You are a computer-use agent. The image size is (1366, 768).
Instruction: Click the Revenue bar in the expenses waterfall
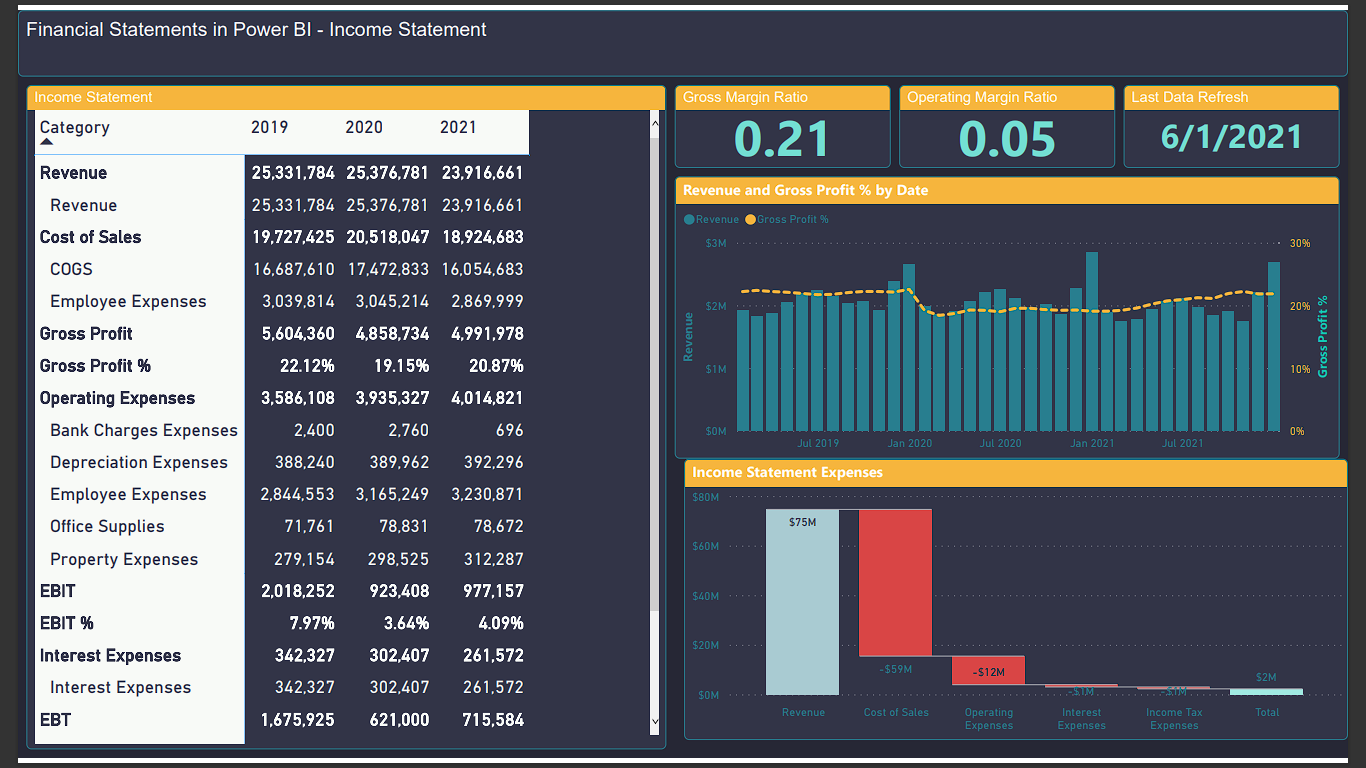click(803, 600)
